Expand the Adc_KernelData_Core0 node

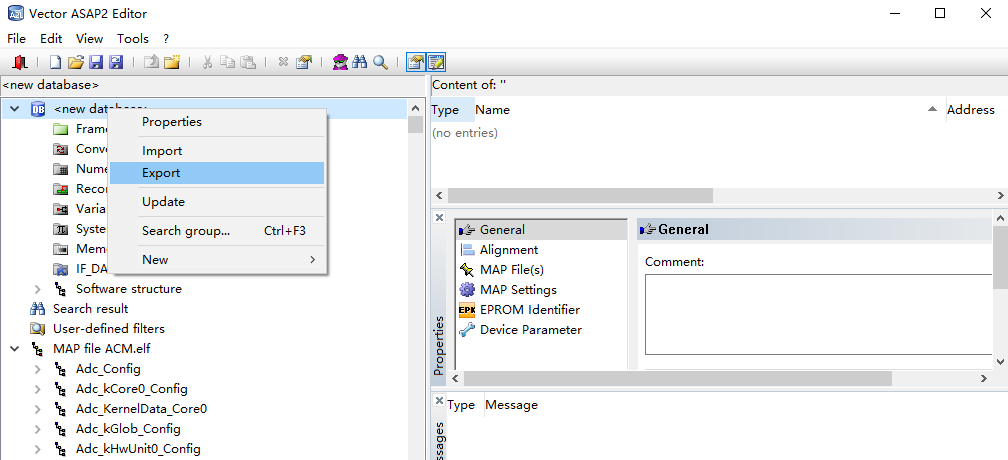(x=37, y=409)
